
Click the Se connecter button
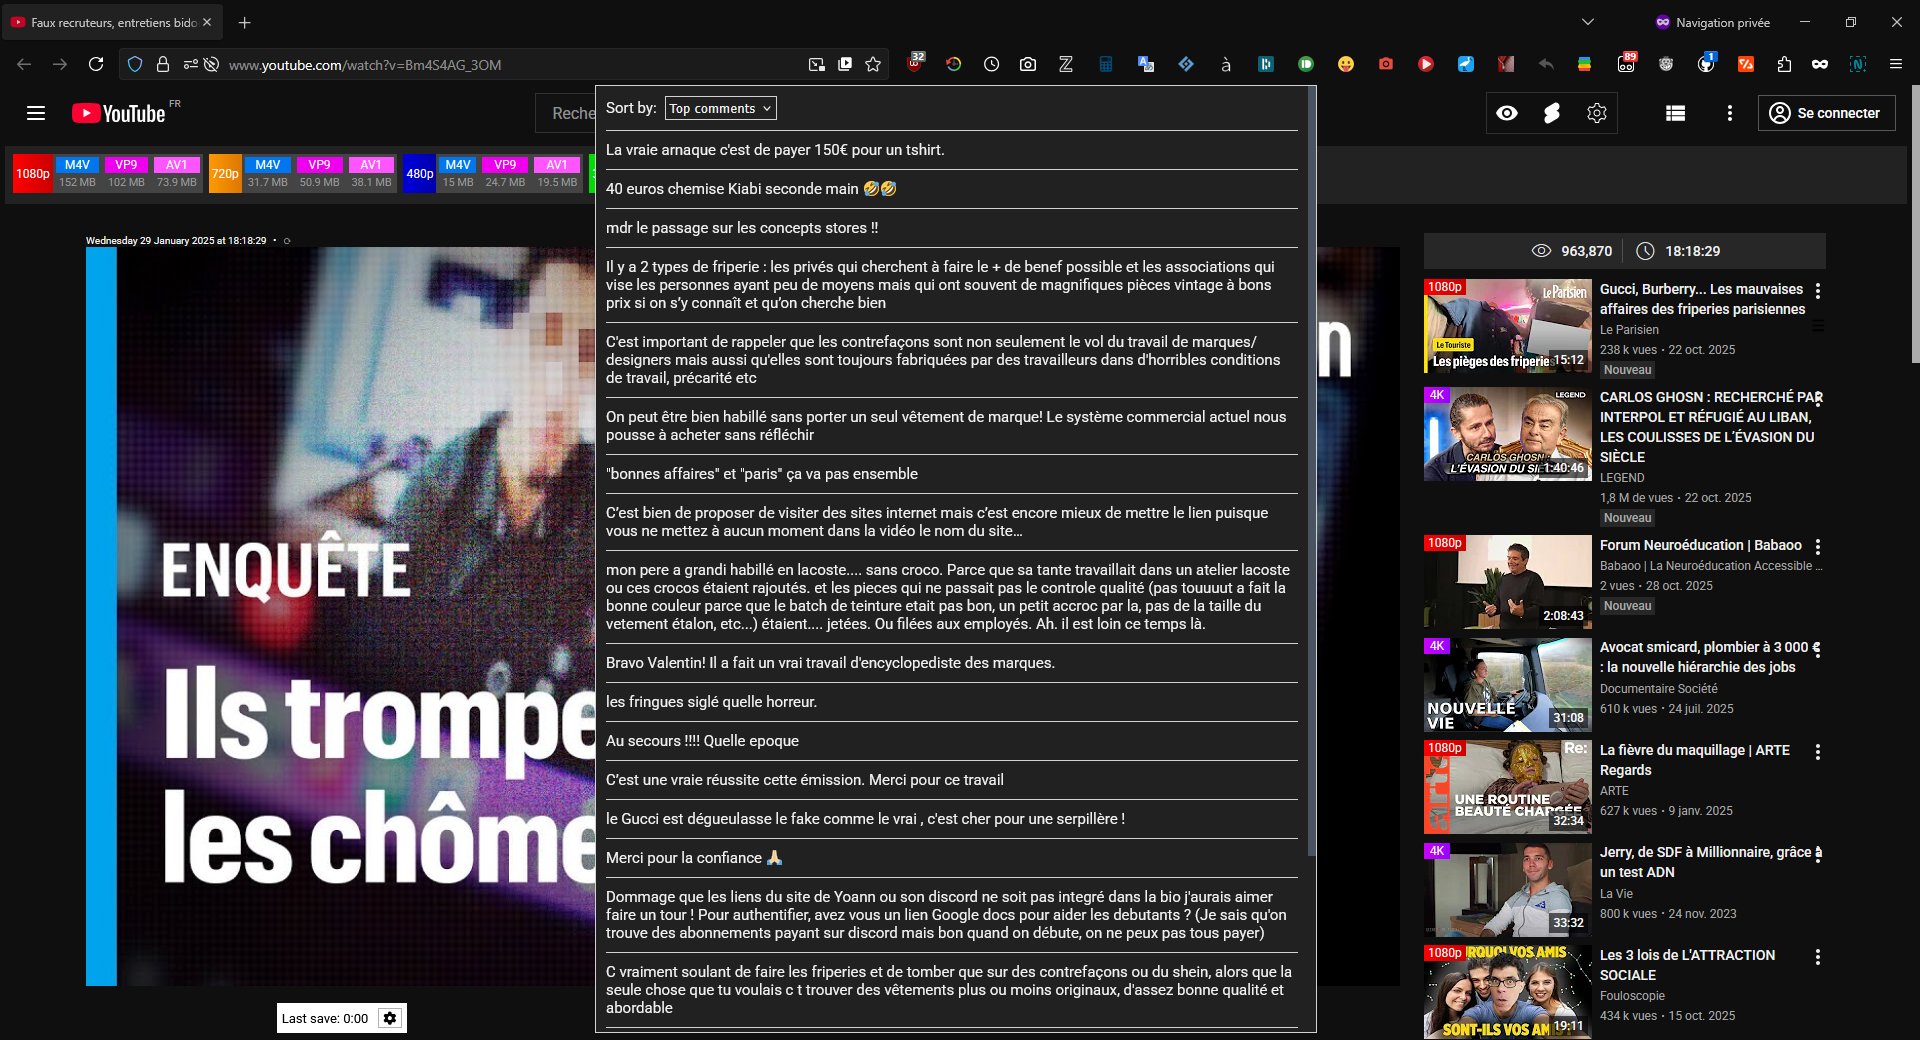tap(1826, 113)
